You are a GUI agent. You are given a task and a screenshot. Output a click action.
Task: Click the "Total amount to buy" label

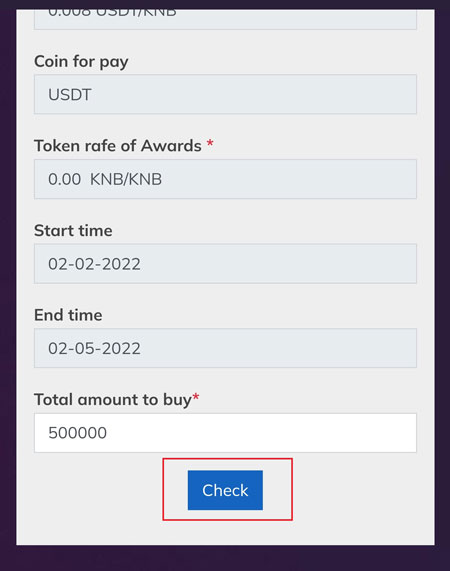click(x=113, y=400)
